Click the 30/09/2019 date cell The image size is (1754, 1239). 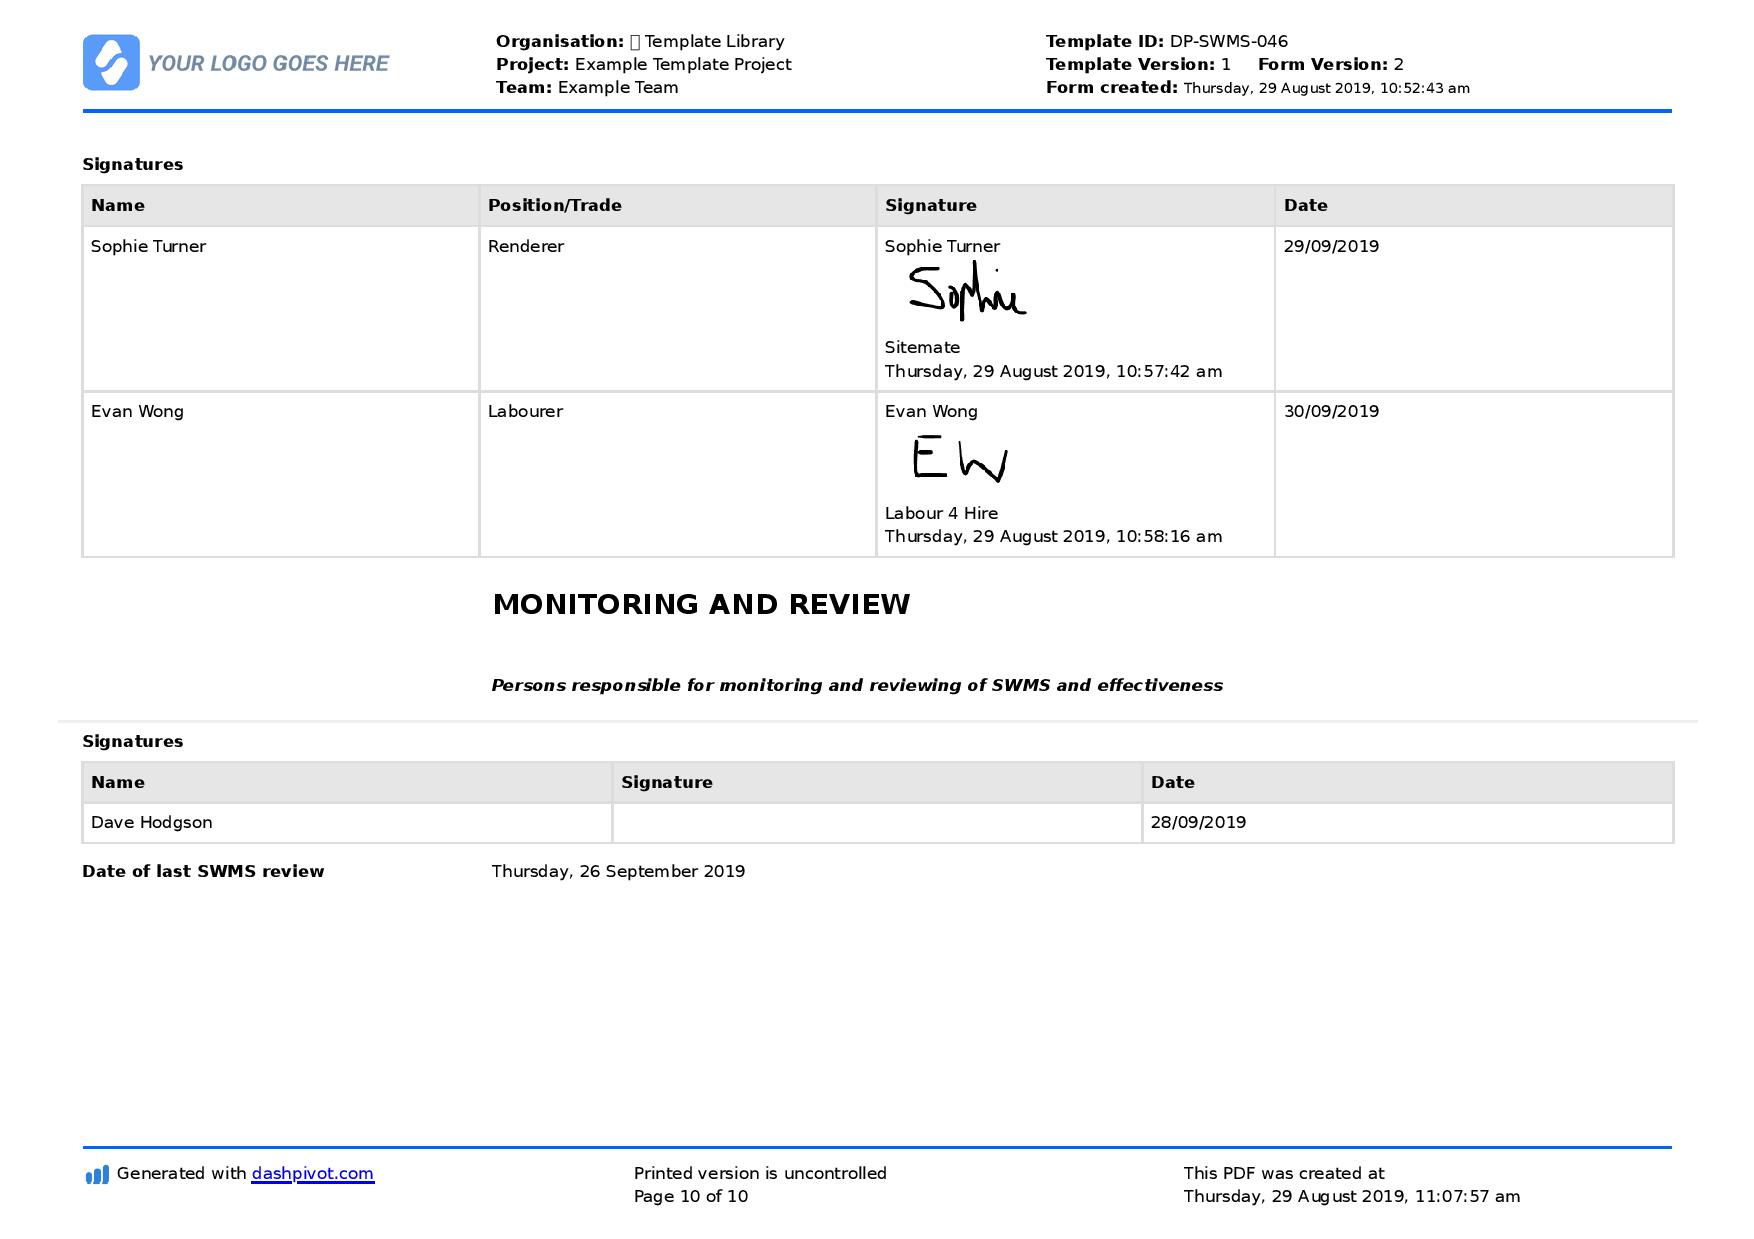click(x=1474, y=474)
